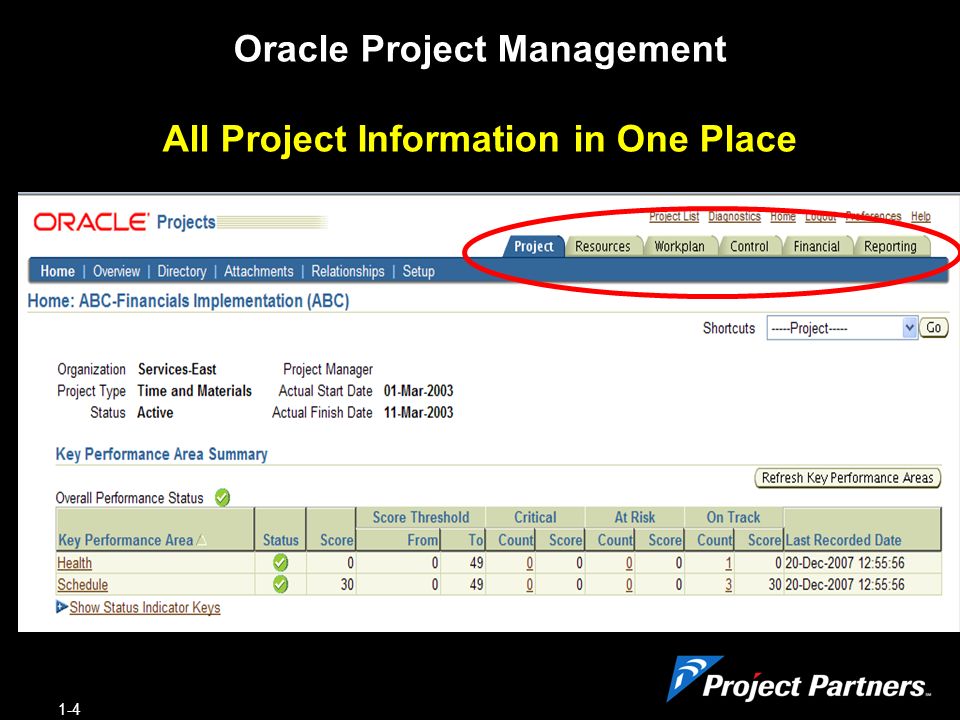Open the Setup subtab
Viewport: 960px width, 720px height.
[419, 271]
